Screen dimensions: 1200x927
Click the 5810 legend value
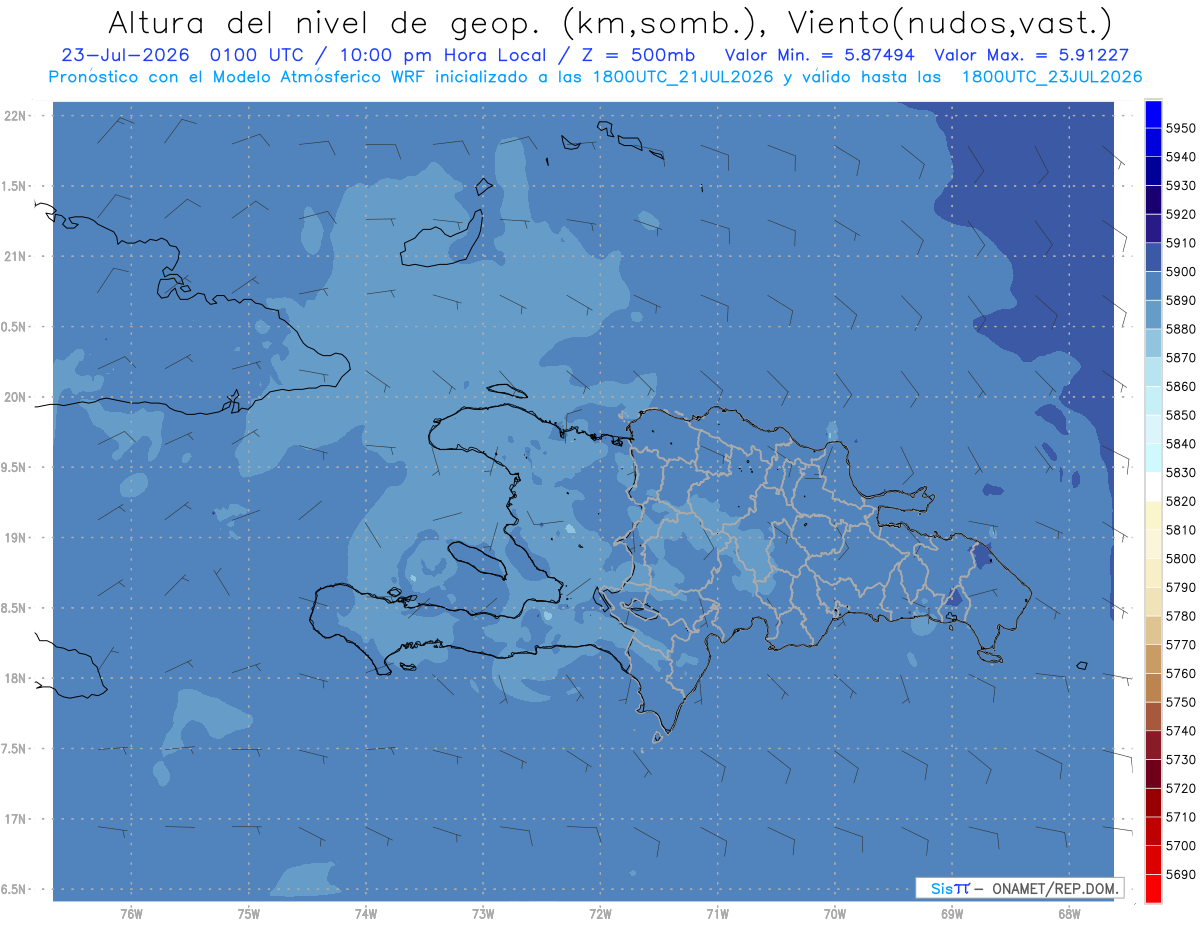tap(1181, 530)
